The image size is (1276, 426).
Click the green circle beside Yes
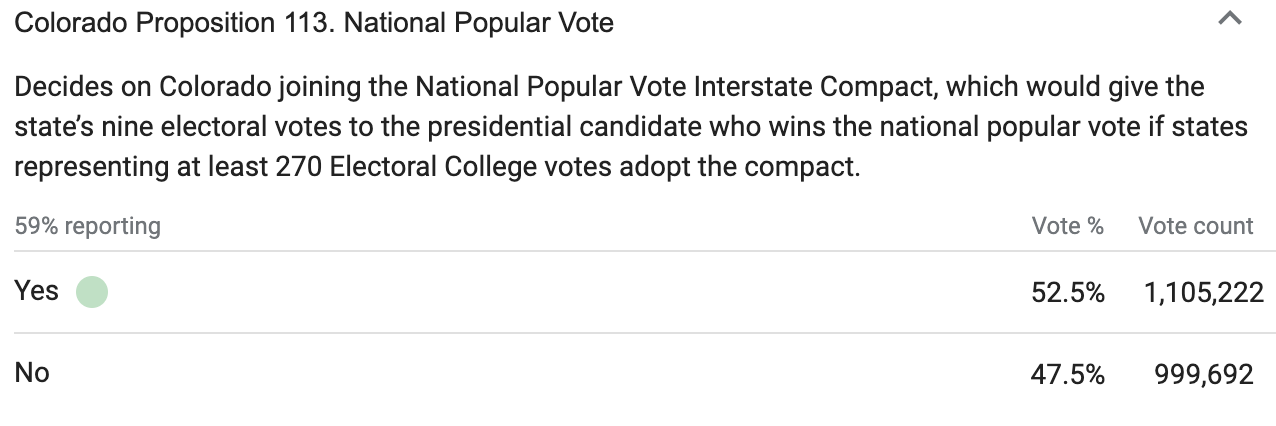pos(92,292)
